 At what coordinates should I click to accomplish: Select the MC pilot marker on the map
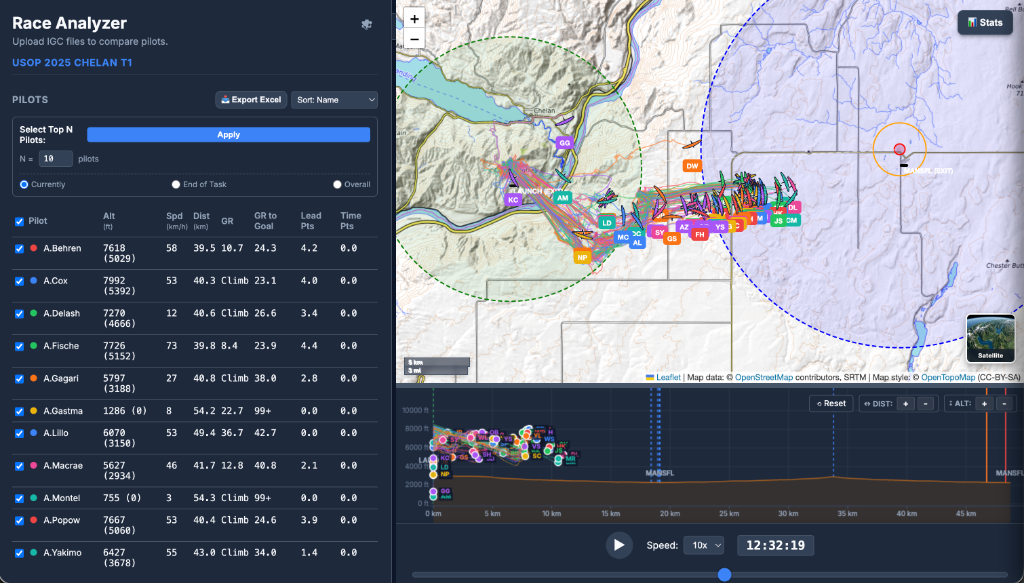622,237
